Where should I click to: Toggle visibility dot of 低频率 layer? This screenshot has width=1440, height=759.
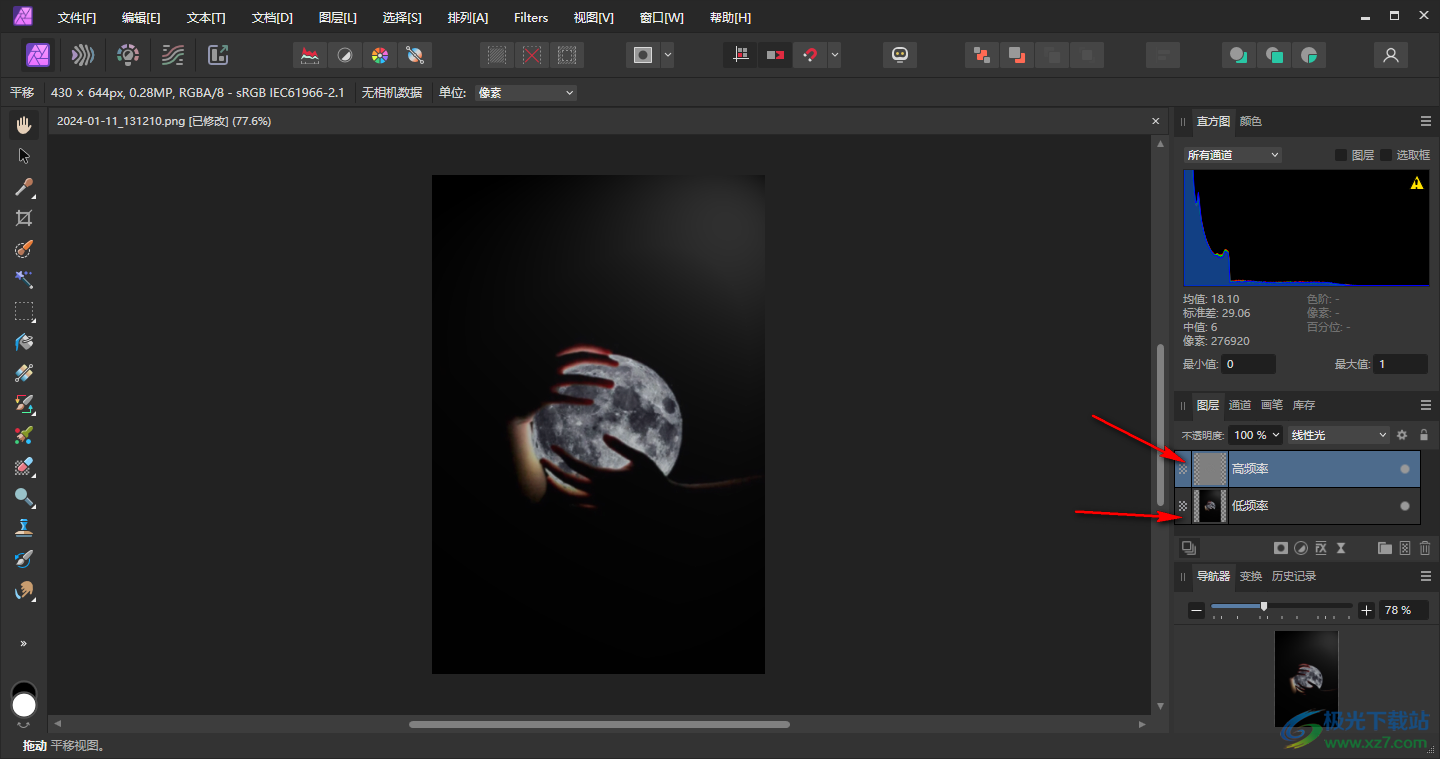click(x=1405, y=506)
